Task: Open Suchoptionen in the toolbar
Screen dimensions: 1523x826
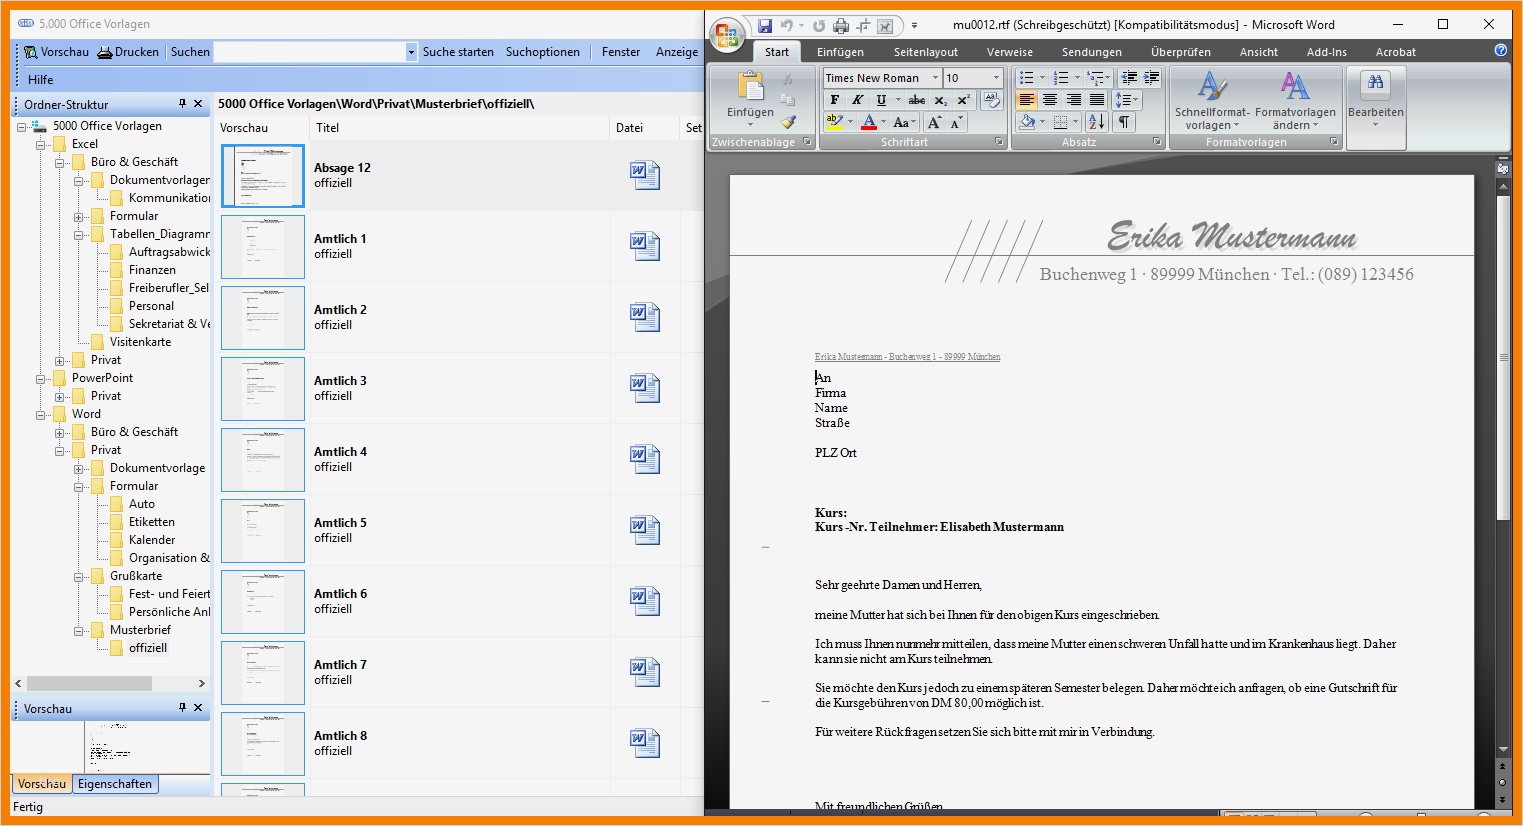Action: click(542, 52)
